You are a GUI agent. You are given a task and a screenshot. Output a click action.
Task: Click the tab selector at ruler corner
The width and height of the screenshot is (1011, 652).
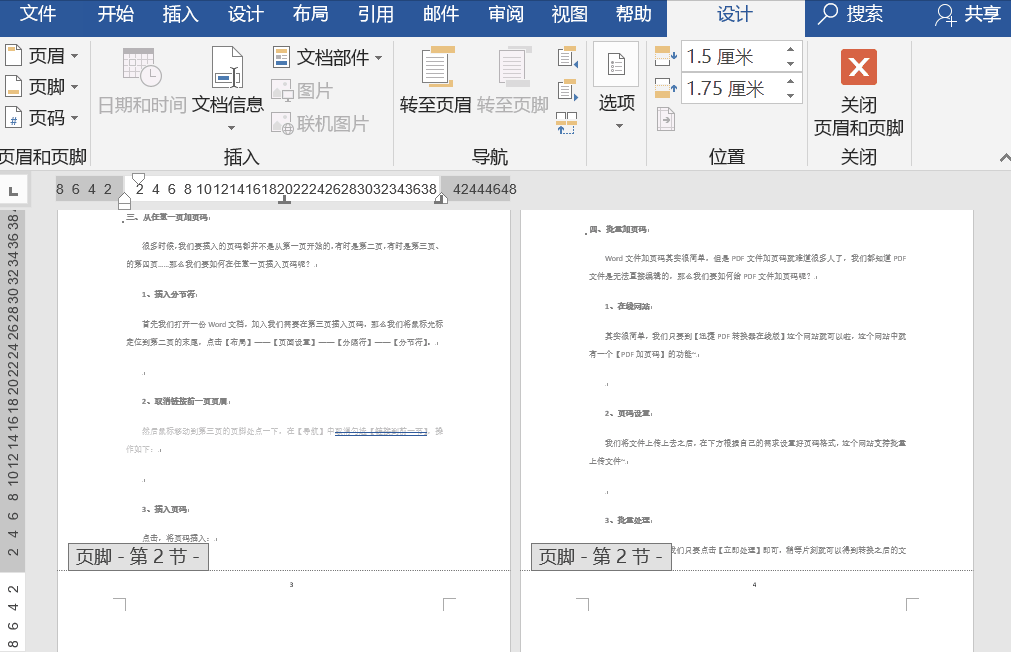click(14, 191)
